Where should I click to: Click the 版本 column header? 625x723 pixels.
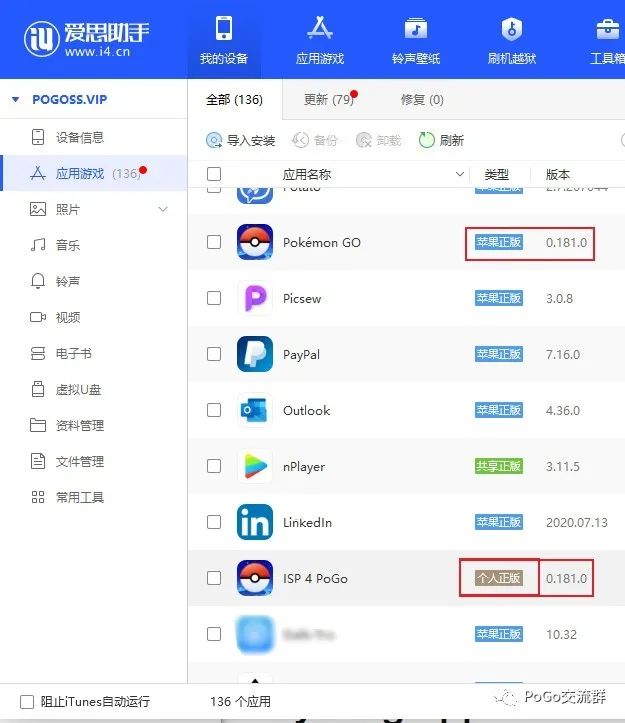click(558, 174)
